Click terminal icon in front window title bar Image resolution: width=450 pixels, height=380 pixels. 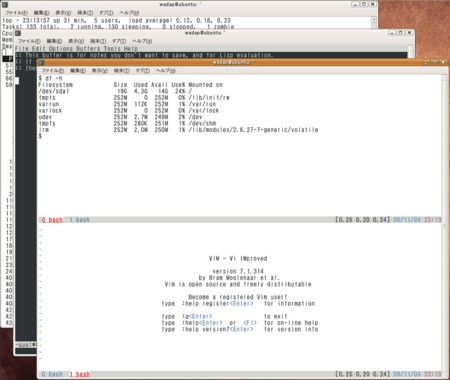[41, 62]
